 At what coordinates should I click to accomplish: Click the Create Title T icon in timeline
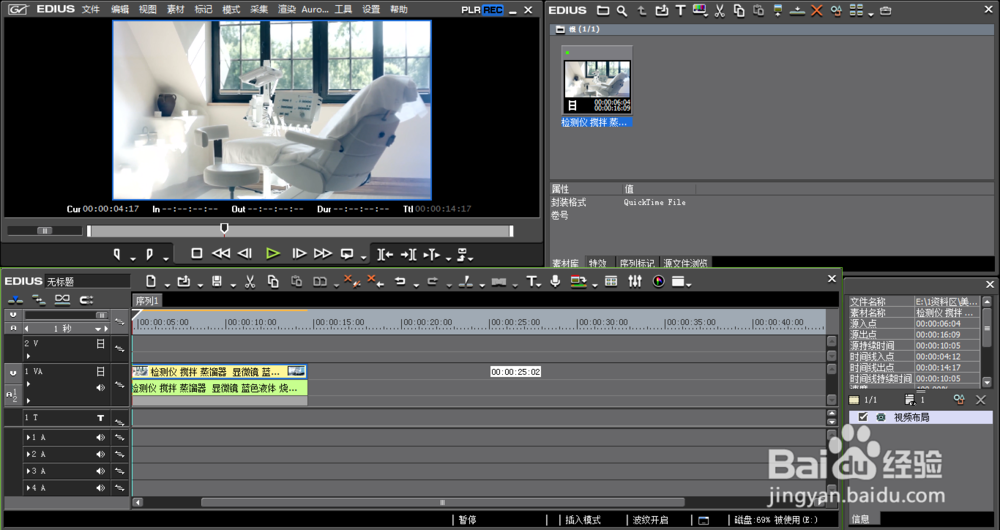(x=531, y=281)
